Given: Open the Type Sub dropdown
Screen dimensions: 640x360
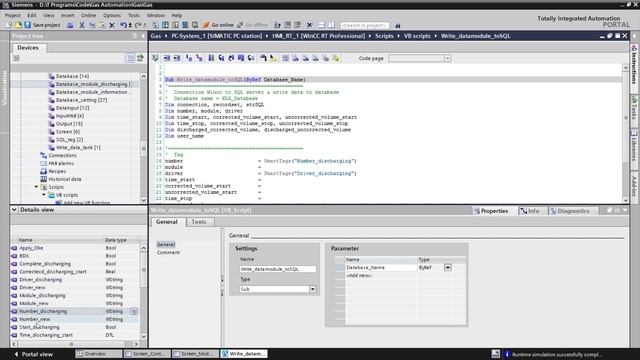Looking at the screenshot, I should (x=313, y=289).
